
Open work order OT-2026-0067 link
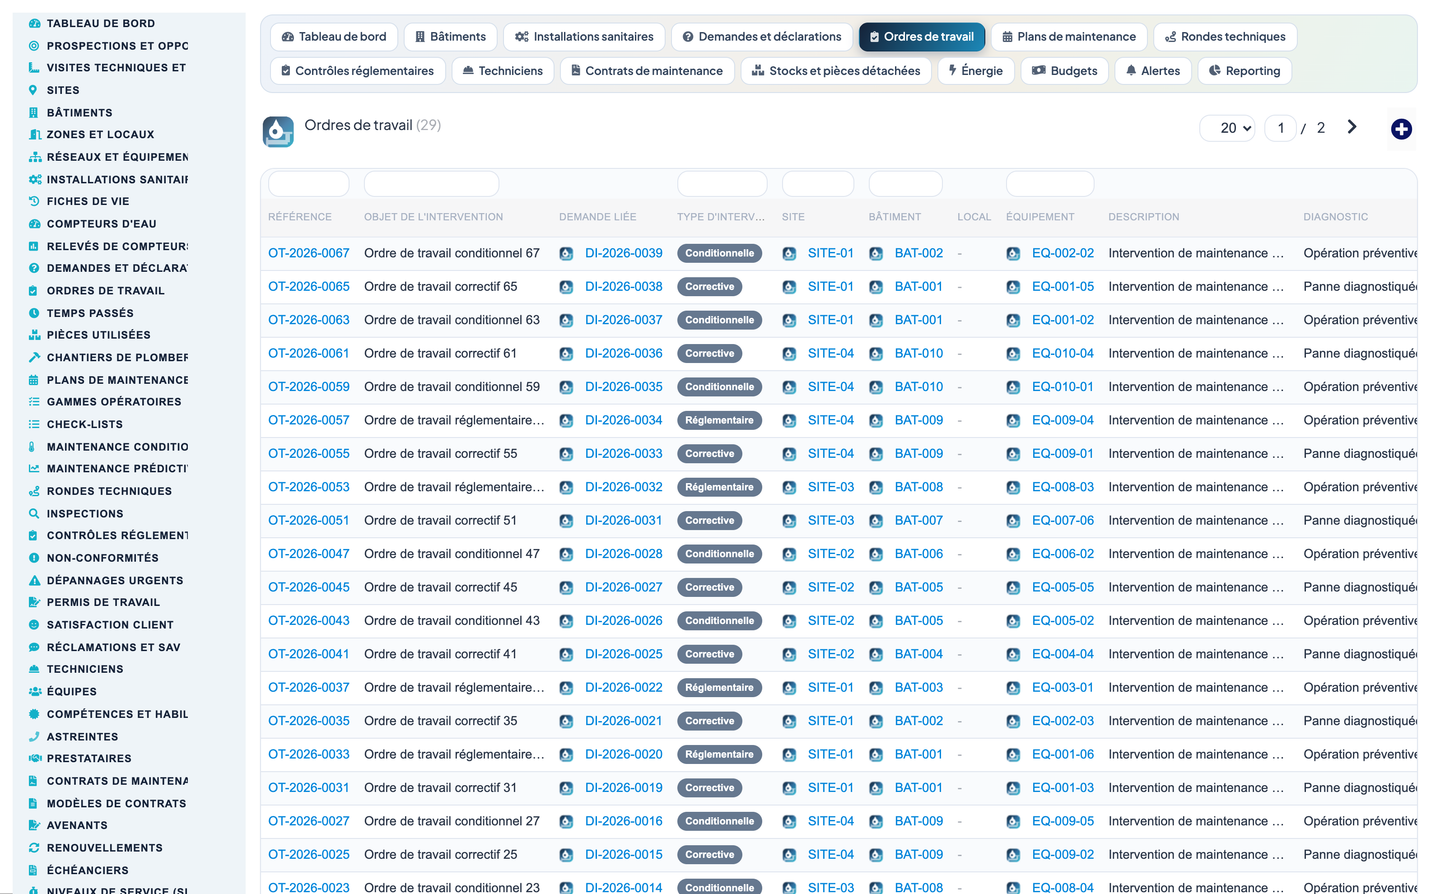309,253
